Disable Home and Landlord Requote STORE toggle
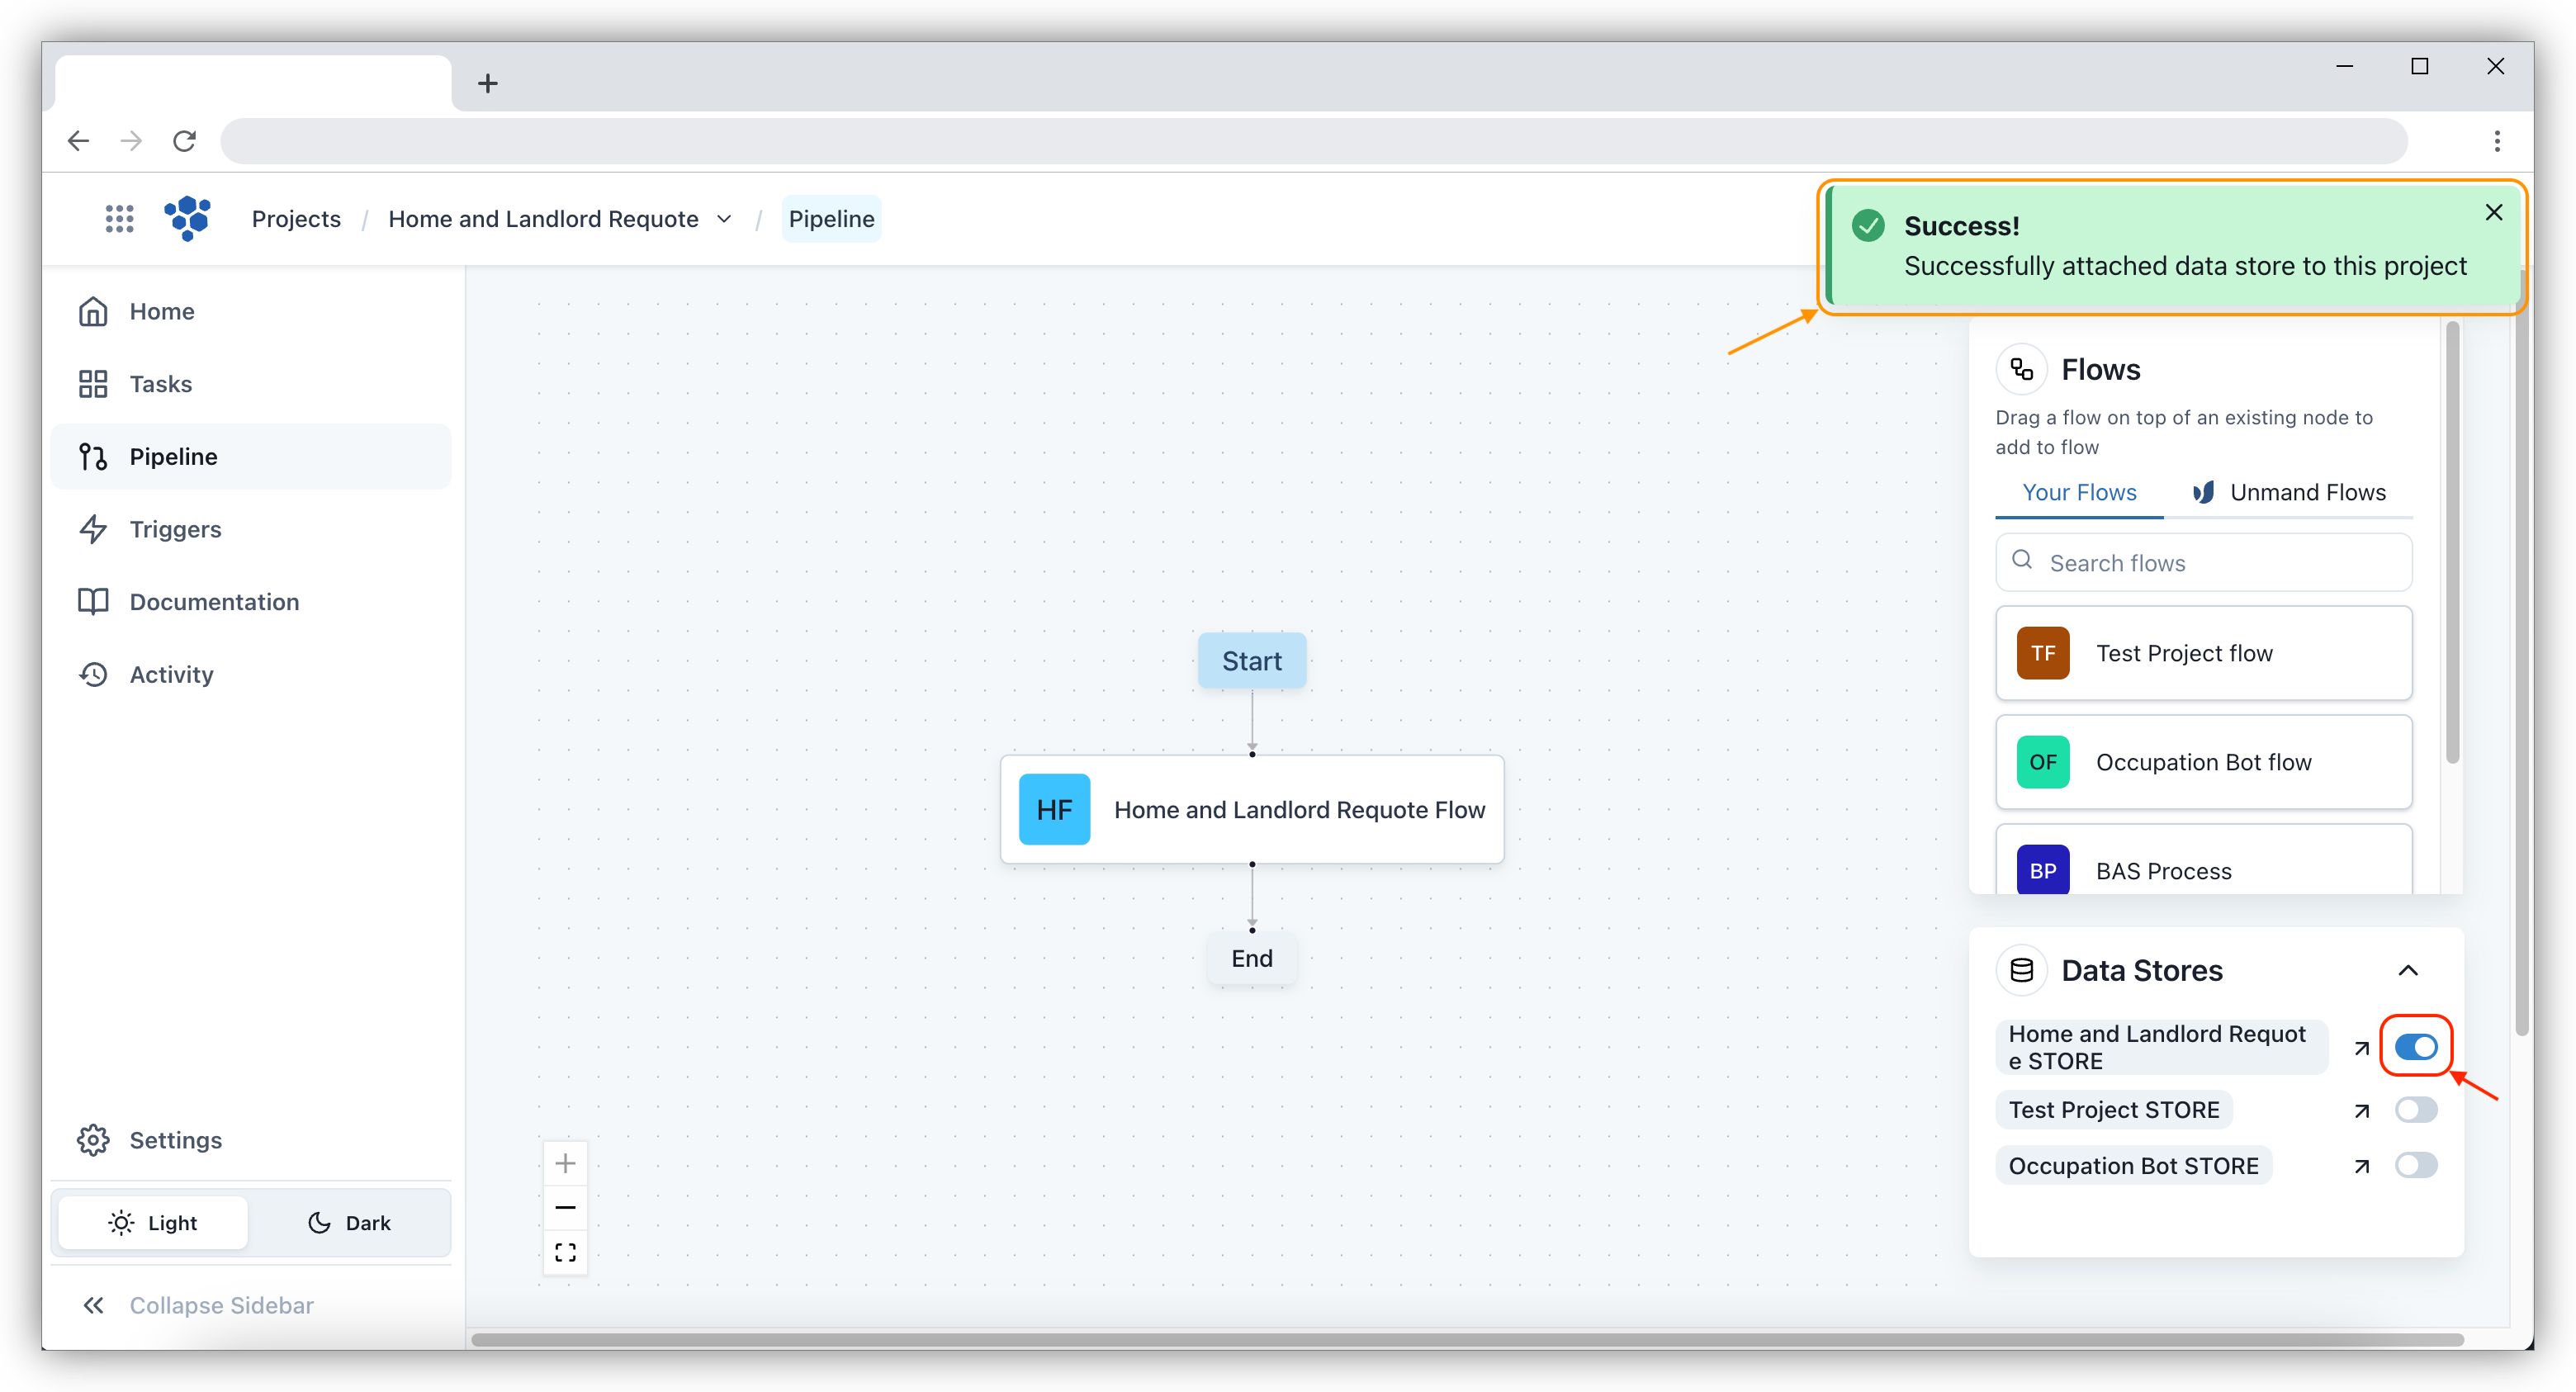Screen dimensions: 2576x1392 [x=2415, y=1047]
